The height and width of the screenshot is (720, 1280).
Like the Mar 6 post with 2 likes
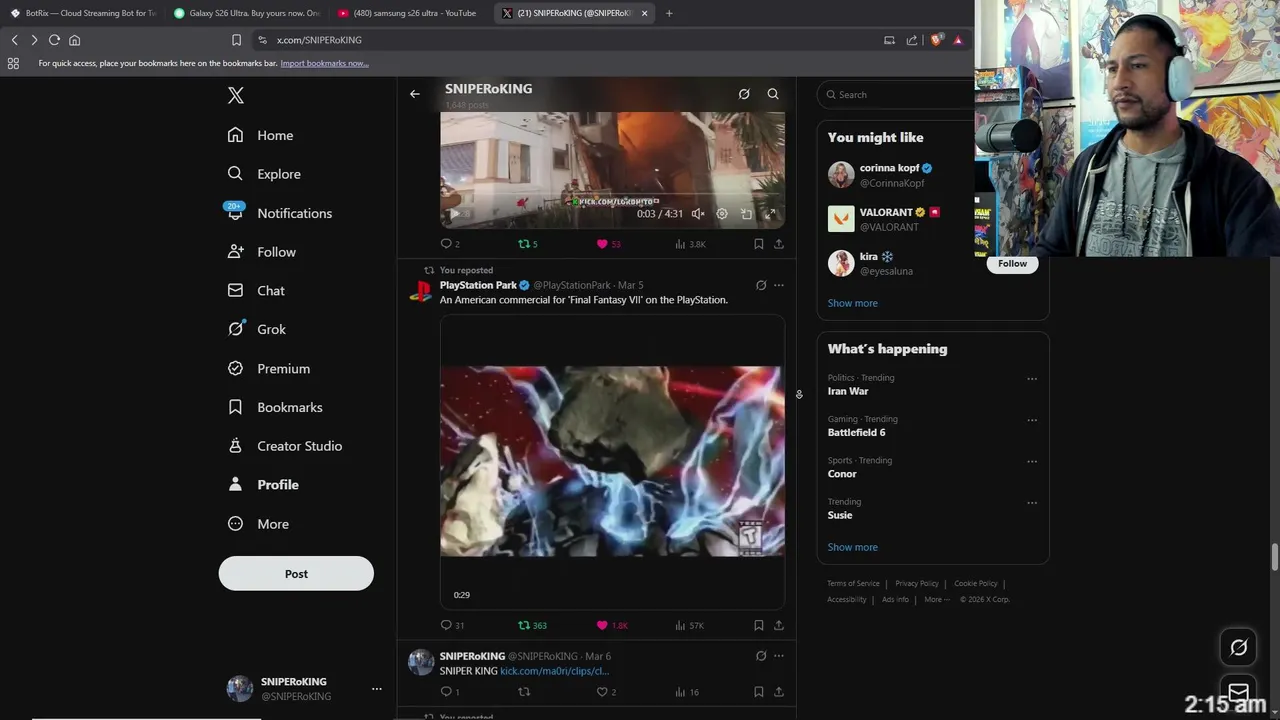[x=606, y=692]
